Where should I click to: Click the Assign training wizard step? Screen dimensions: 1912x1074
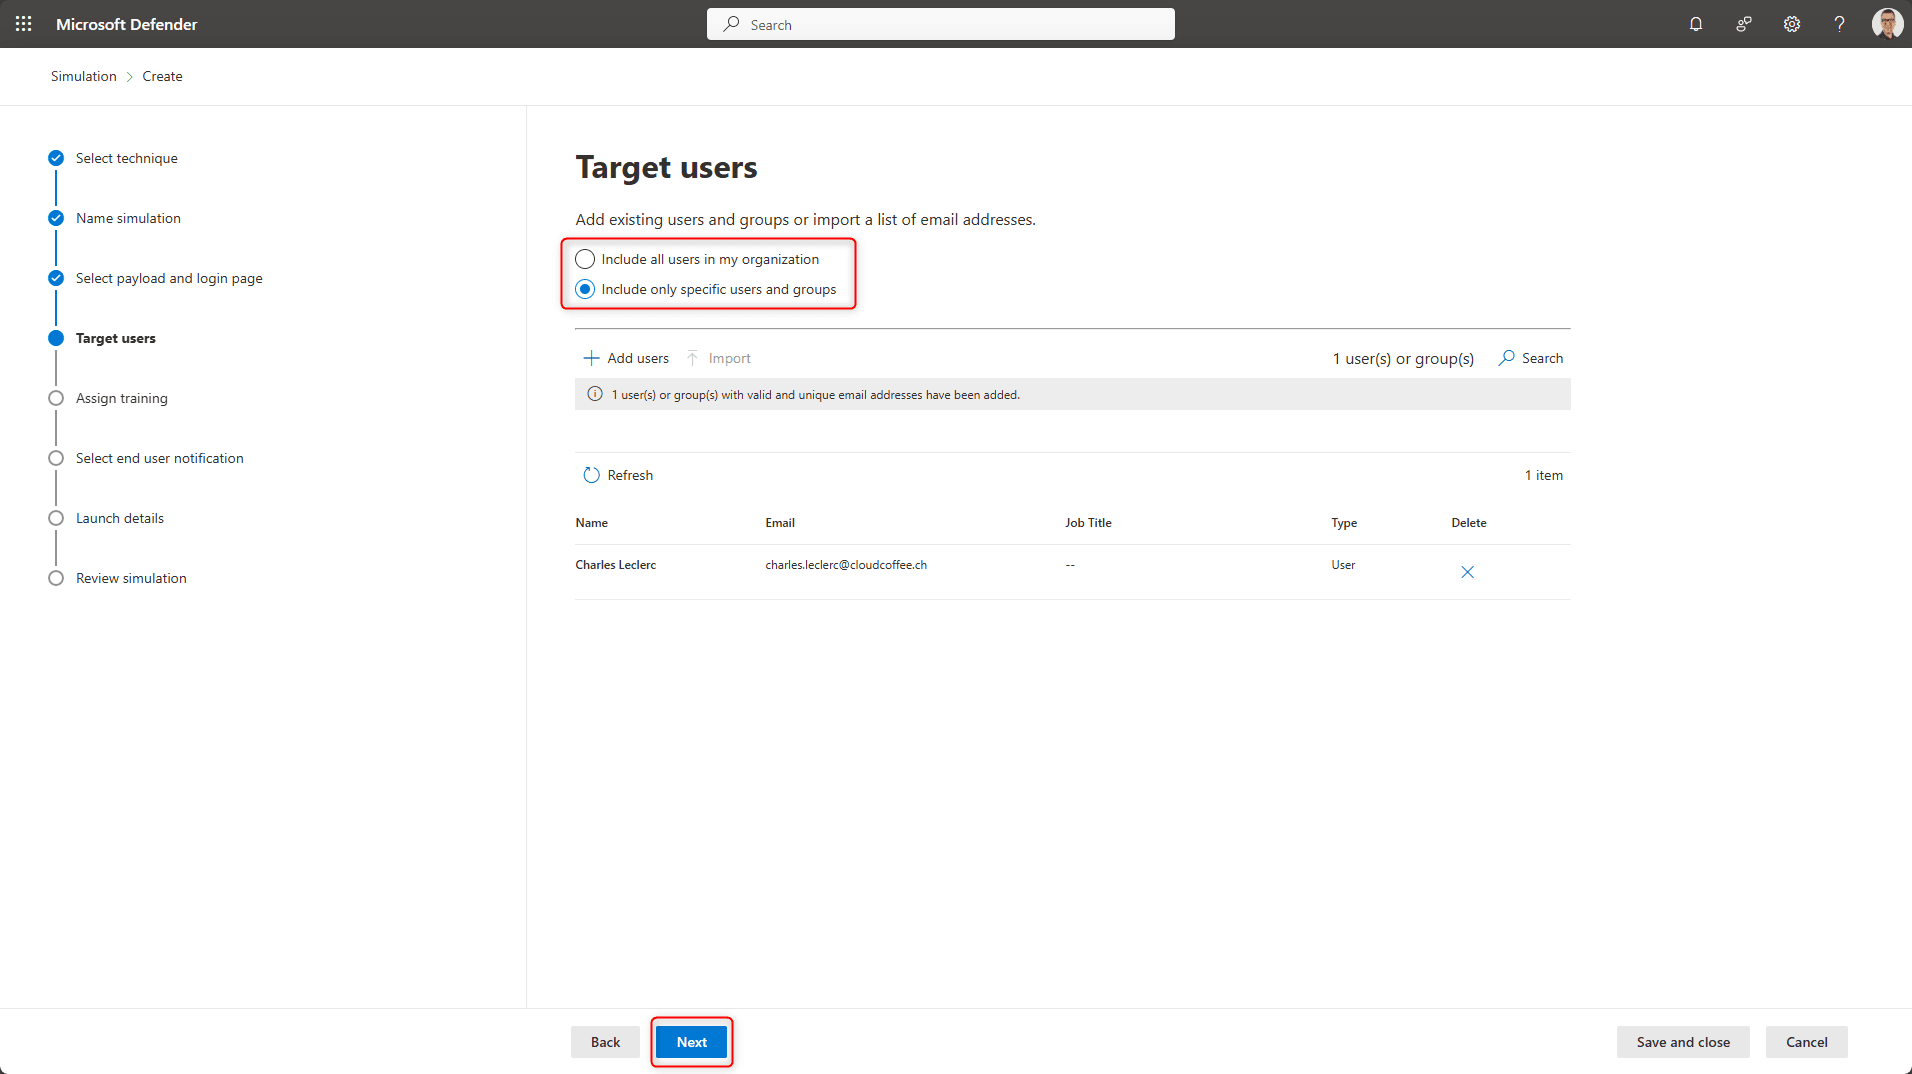coord(121,397)
